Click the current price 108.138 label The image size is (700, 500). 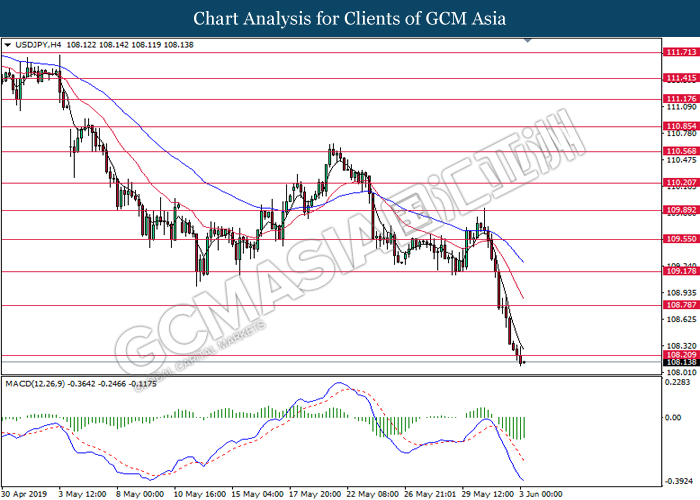[681, 362]
